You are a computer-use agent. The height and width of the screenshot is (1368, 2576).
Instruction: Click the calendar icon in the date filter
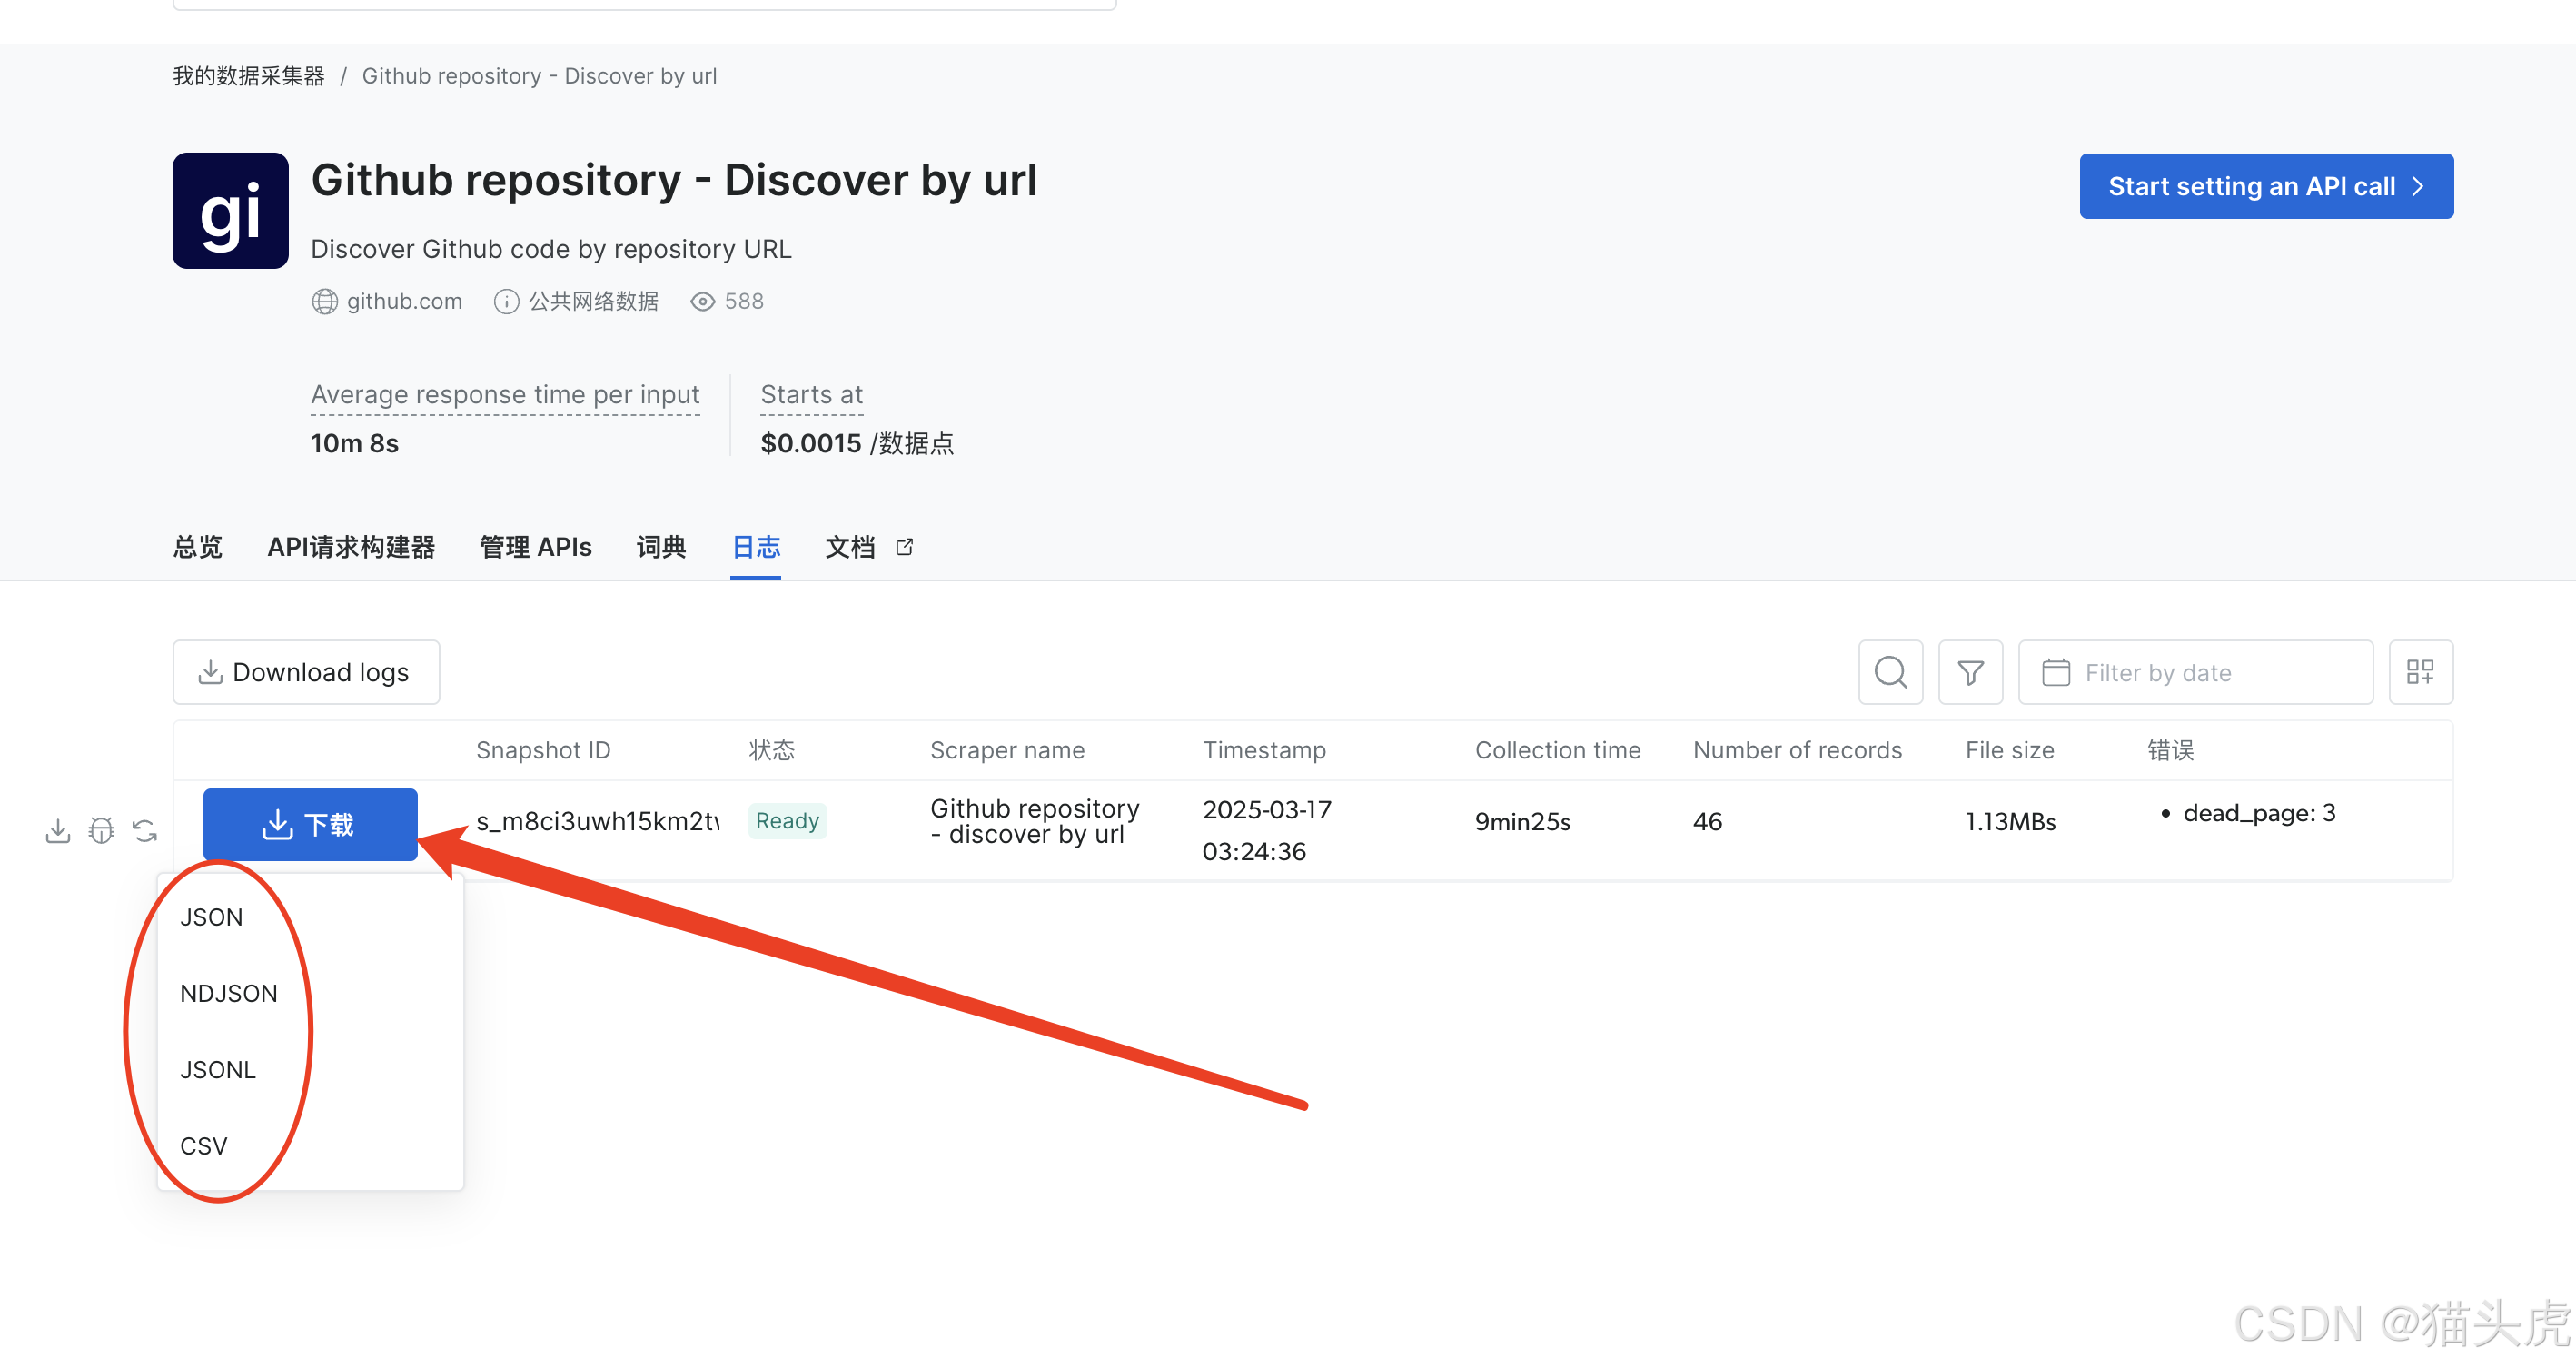click(2056, 672)
